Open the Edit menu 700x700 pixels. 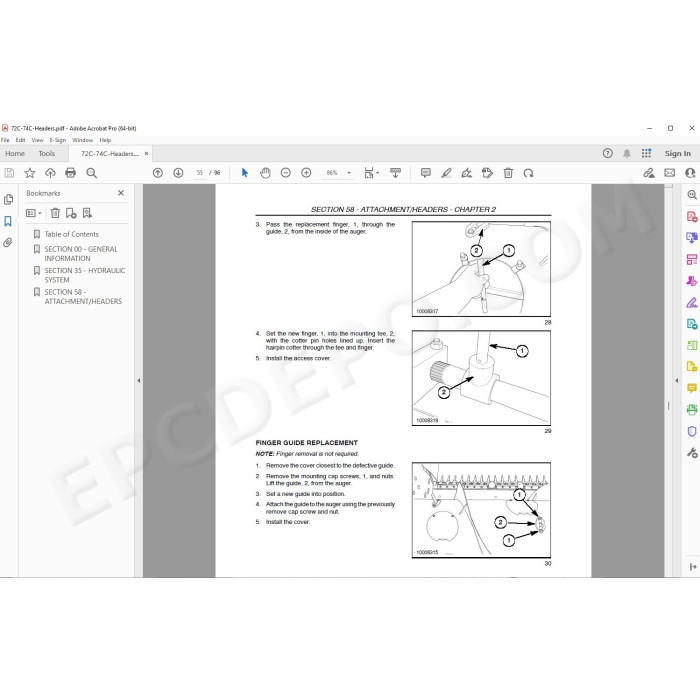(x=21, y=140)
